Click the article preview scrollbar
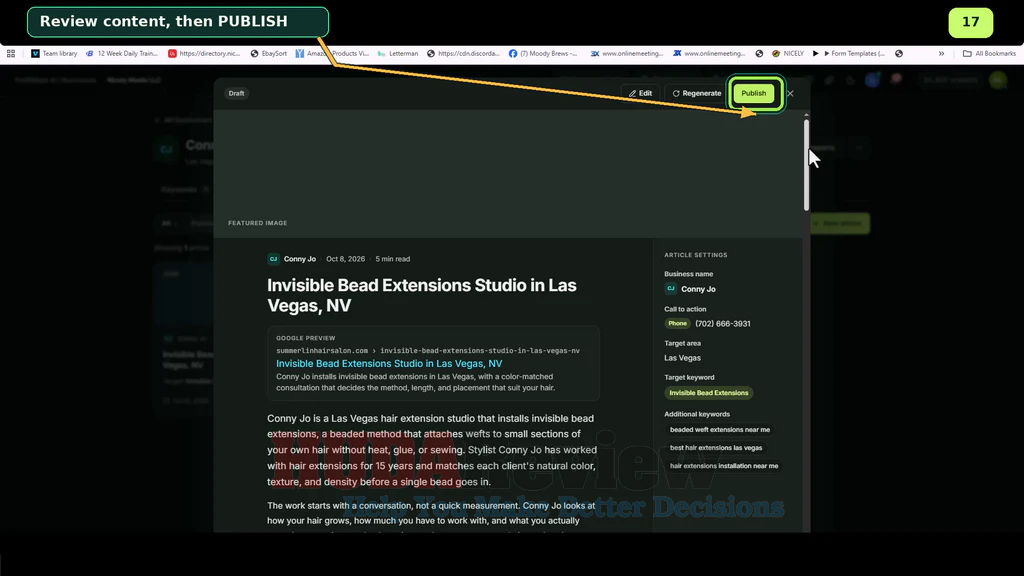The height and width of the screenshot is (576, 1024). click(x=807, y=163)
